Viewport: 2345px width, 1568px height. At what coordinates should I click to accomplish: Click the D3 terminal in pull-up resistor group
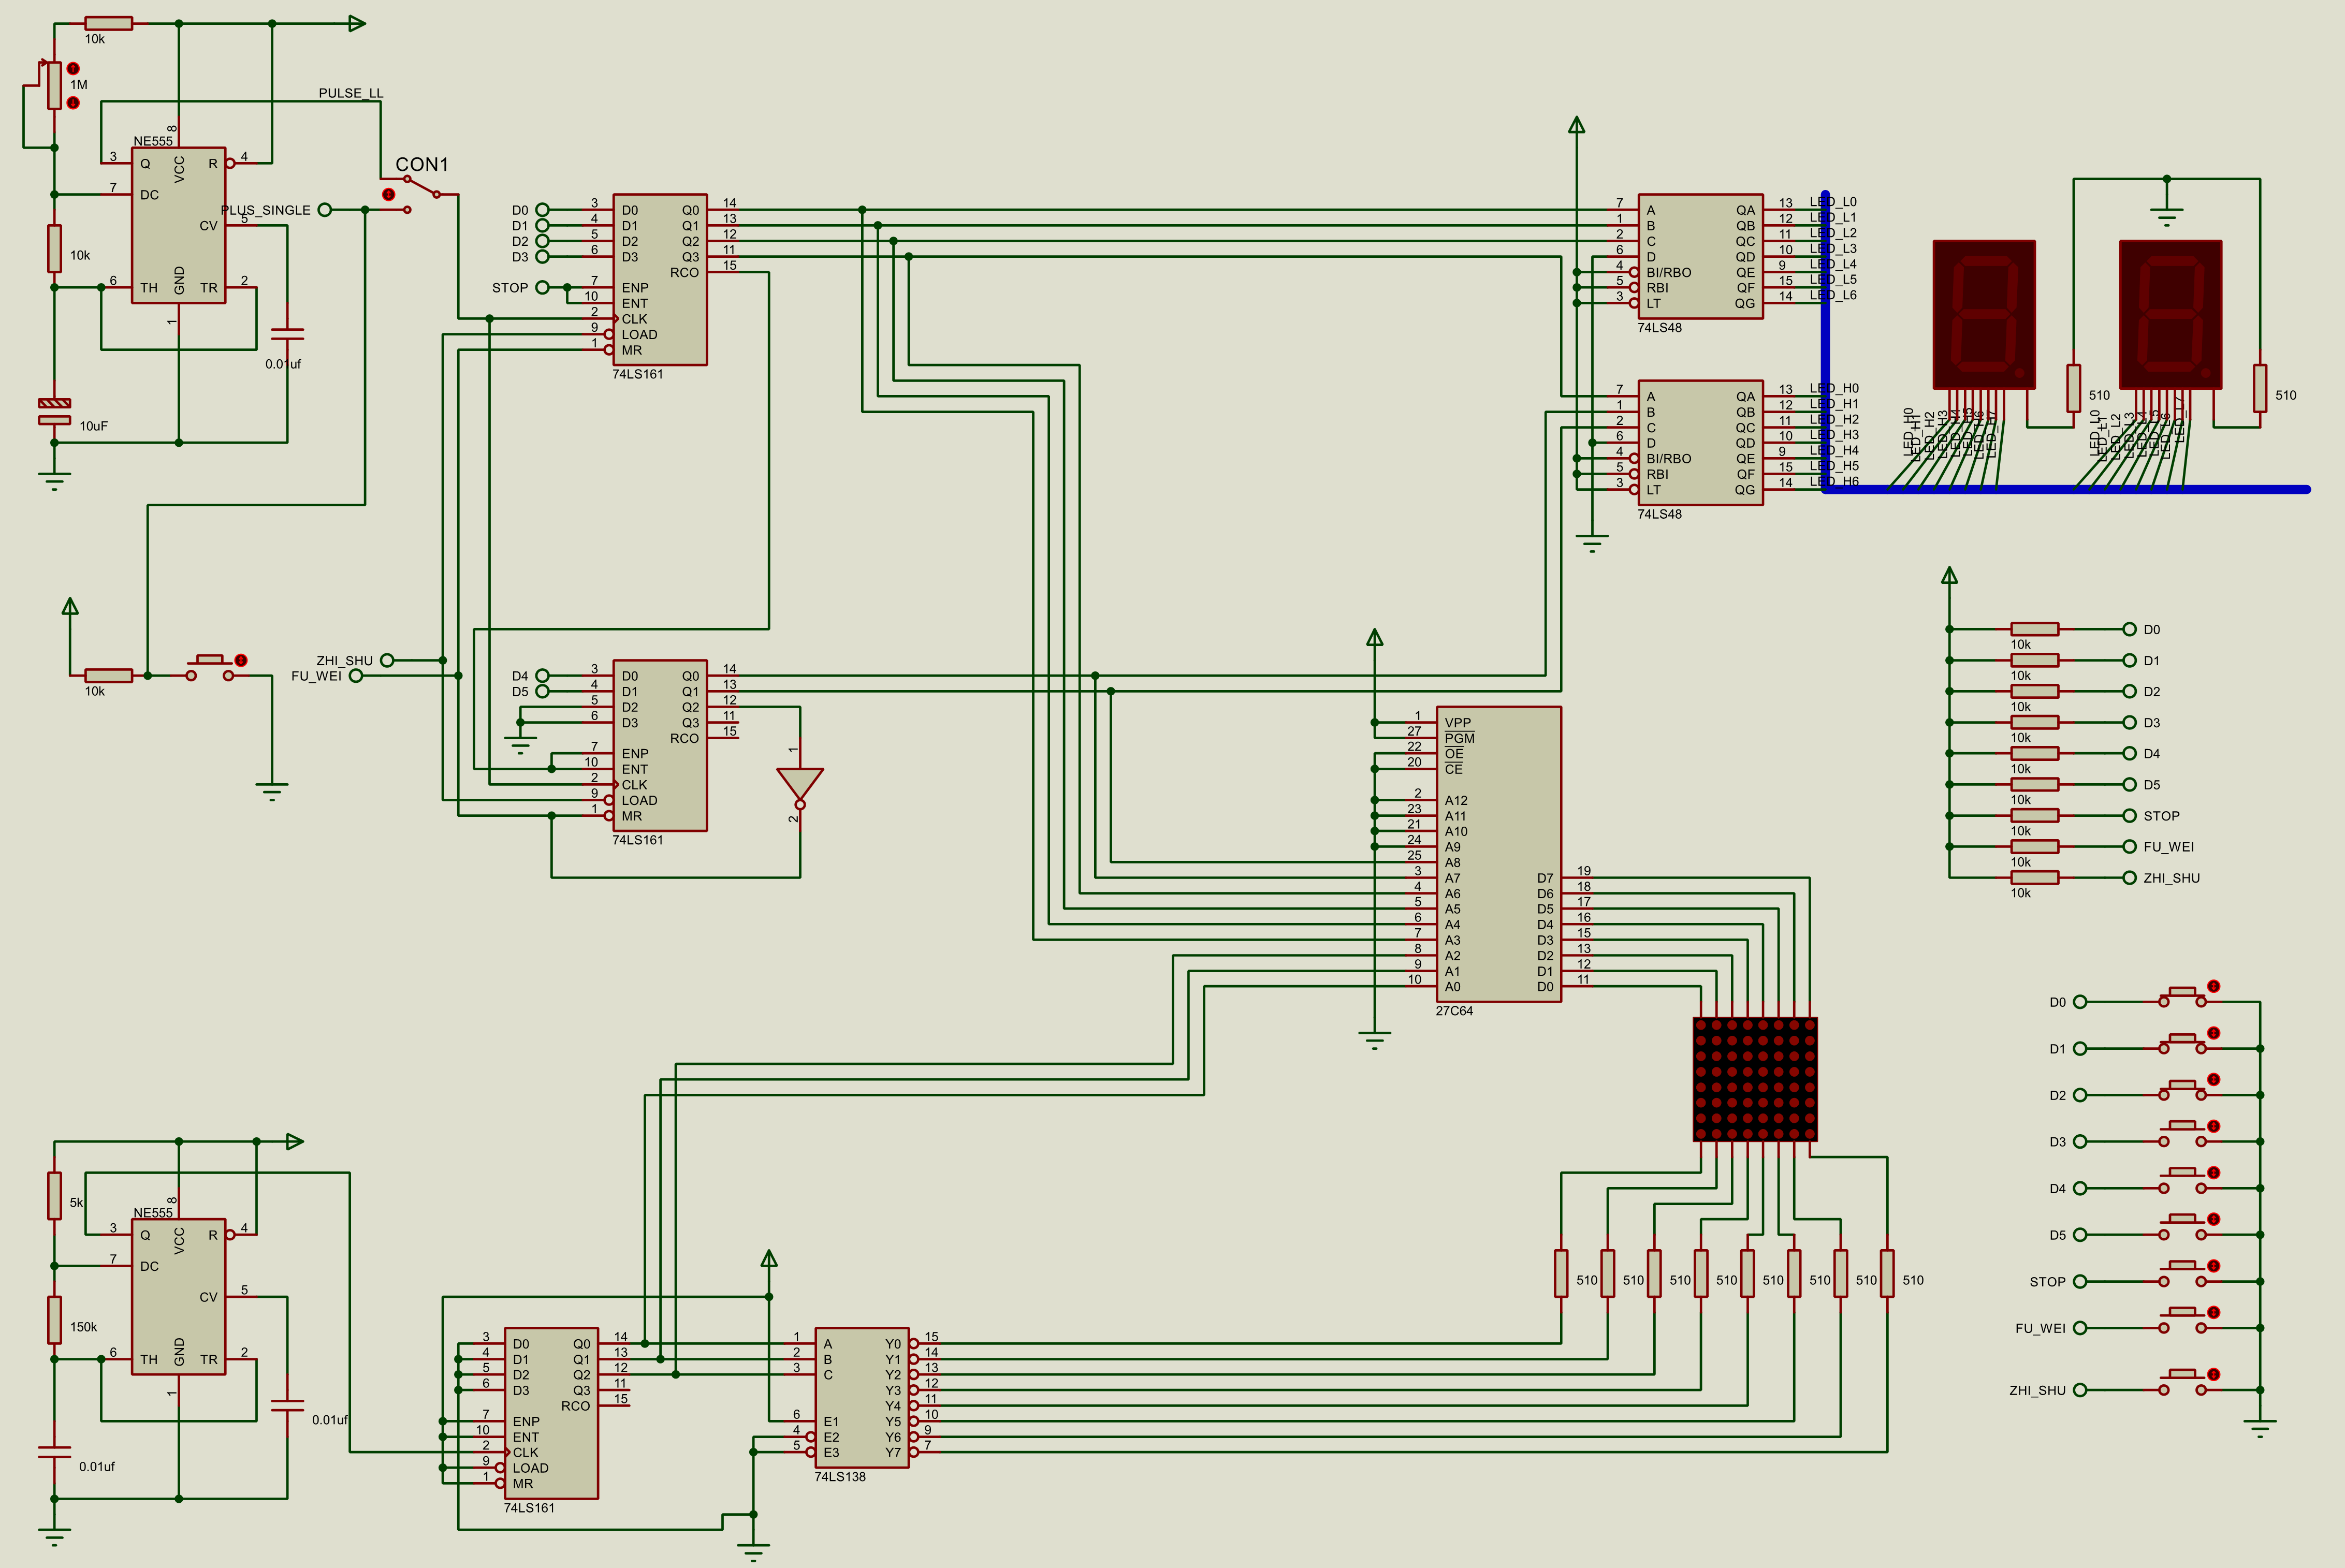(2130, 722)
